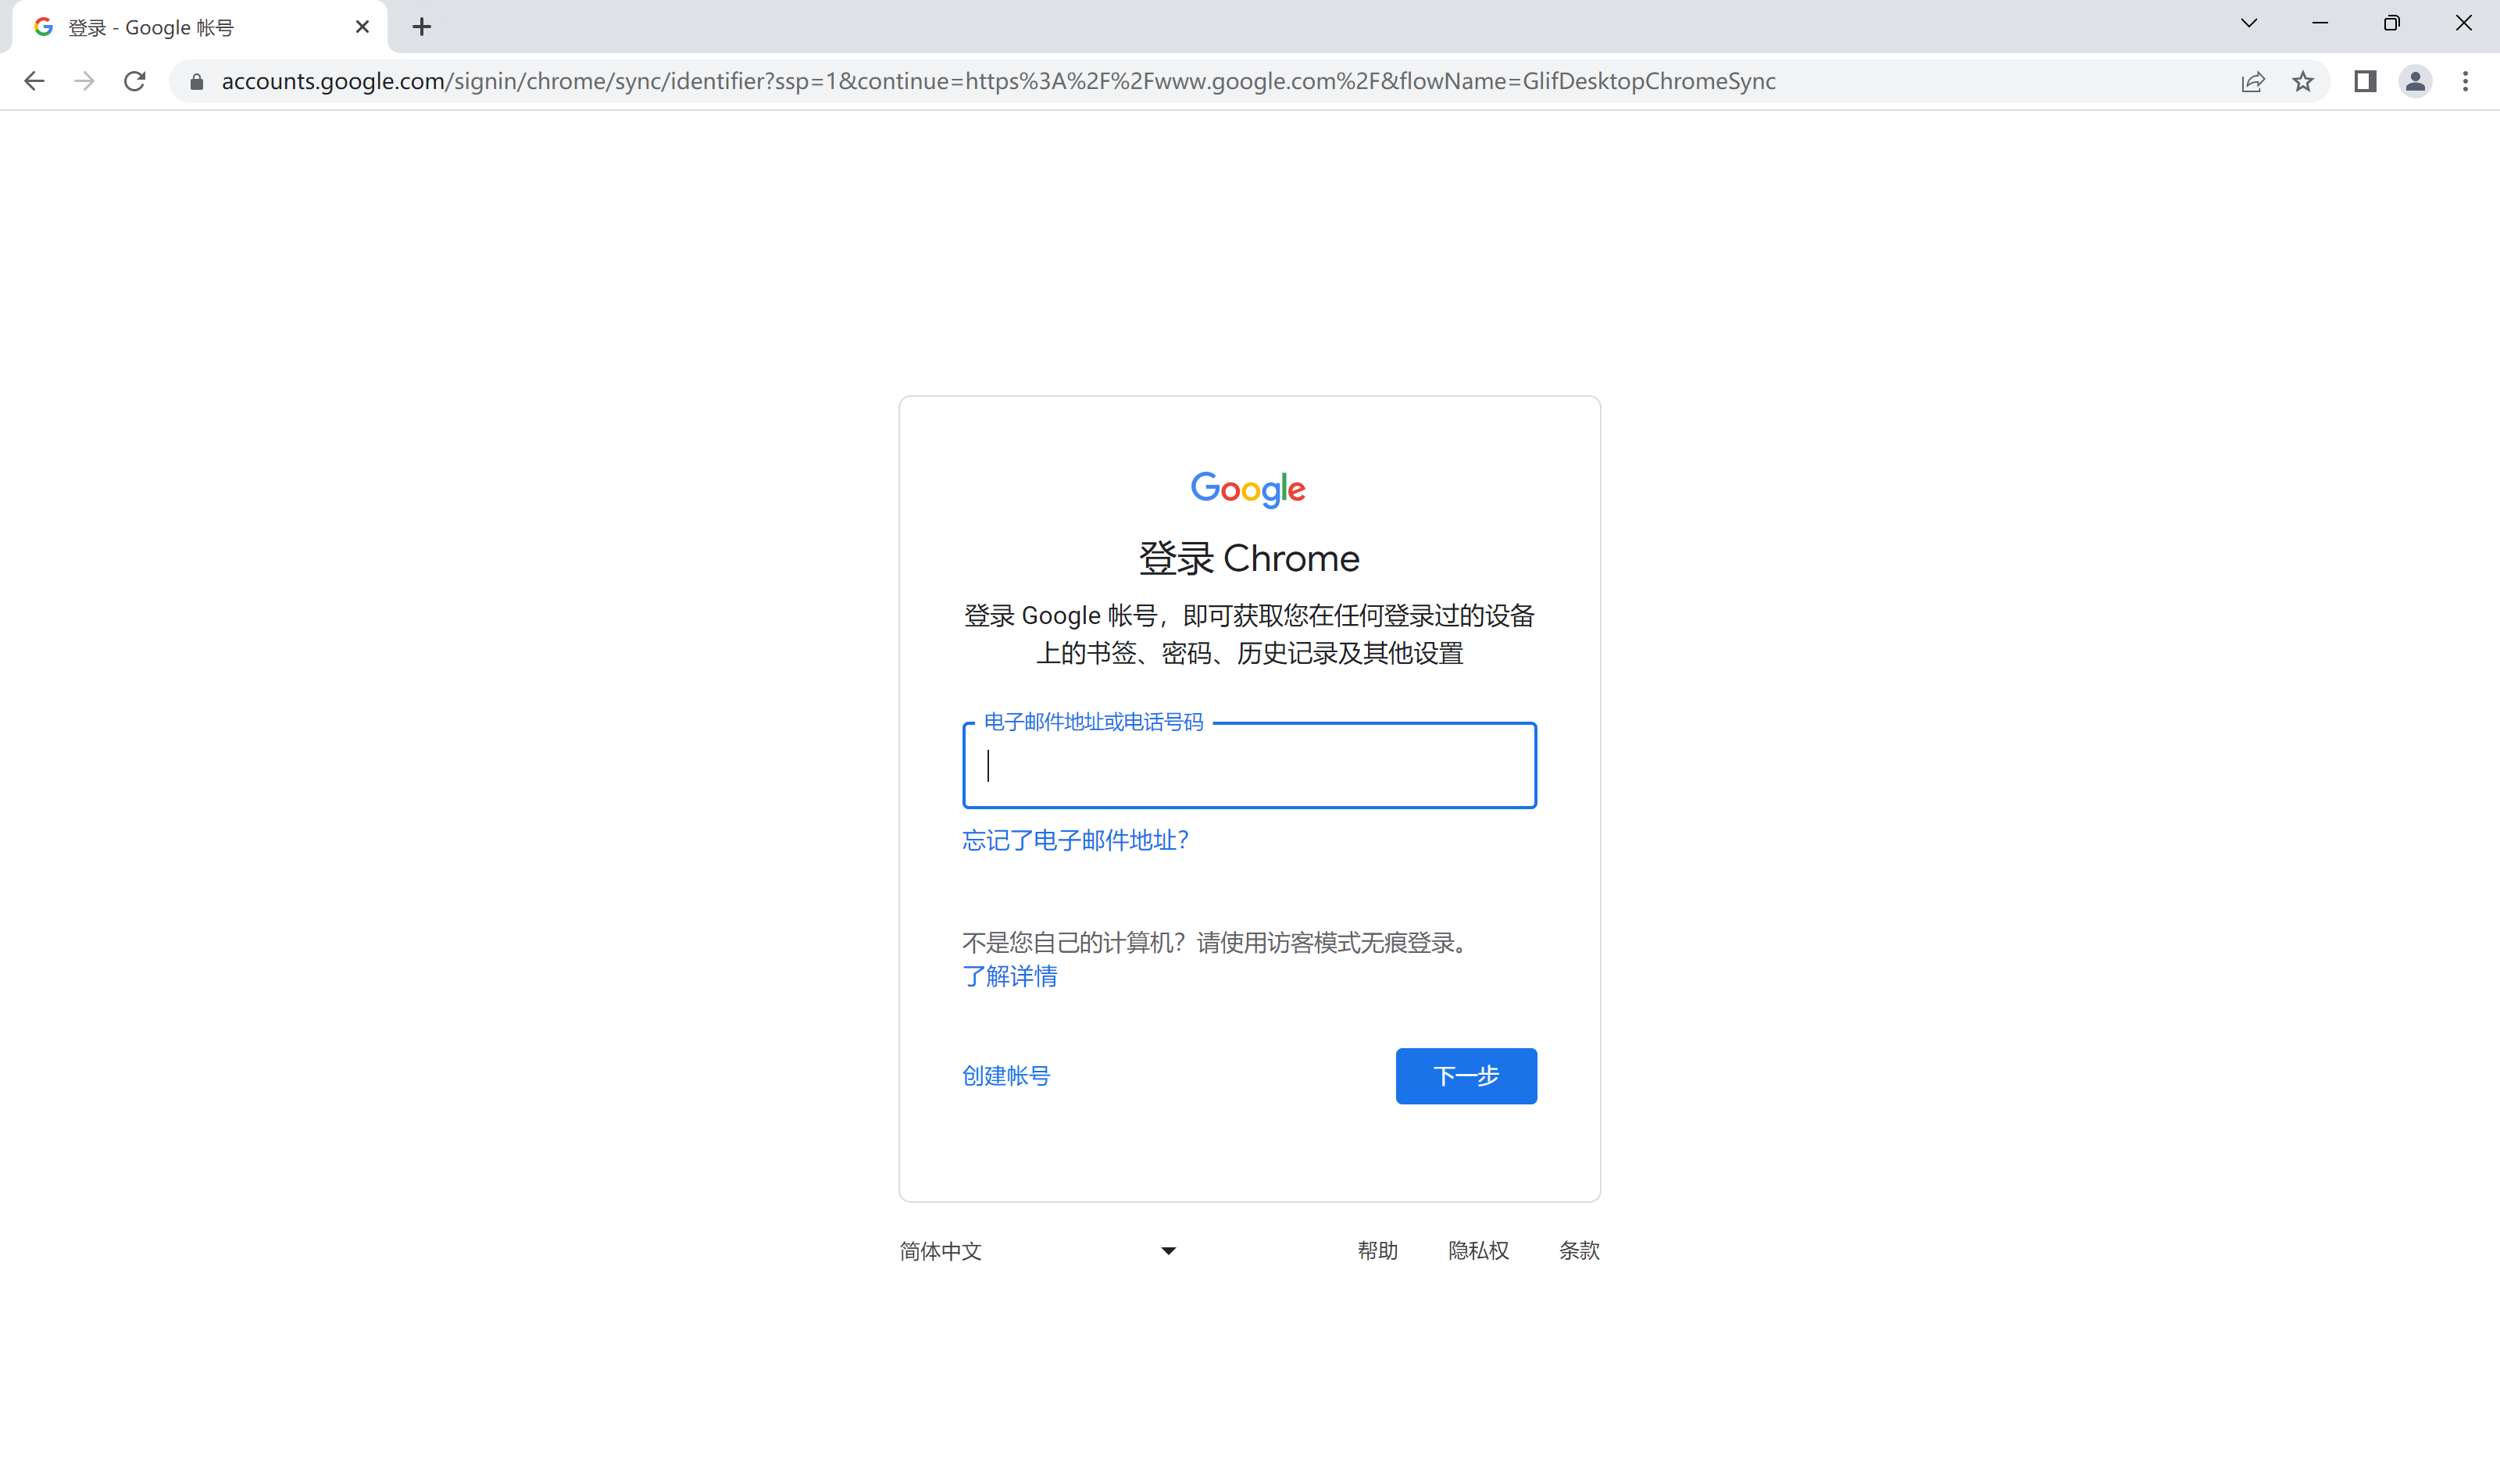The image size is (2500, 1484).
Task: Click the browser forward arrow
Action: tap(84, 81)
